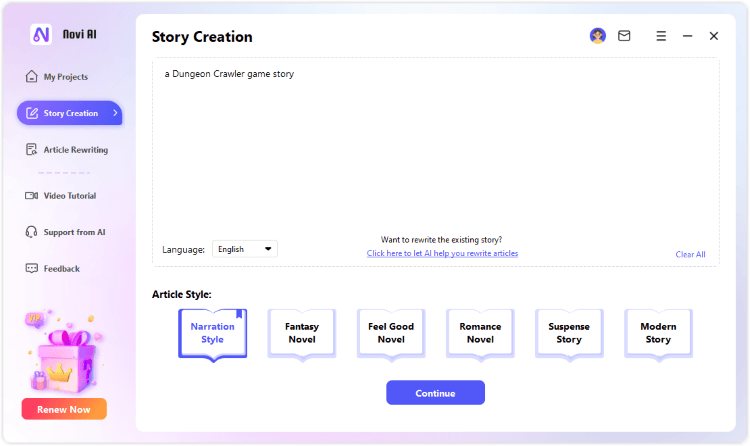Open the Feedback page
750x446 pixels.
point(52,268)
